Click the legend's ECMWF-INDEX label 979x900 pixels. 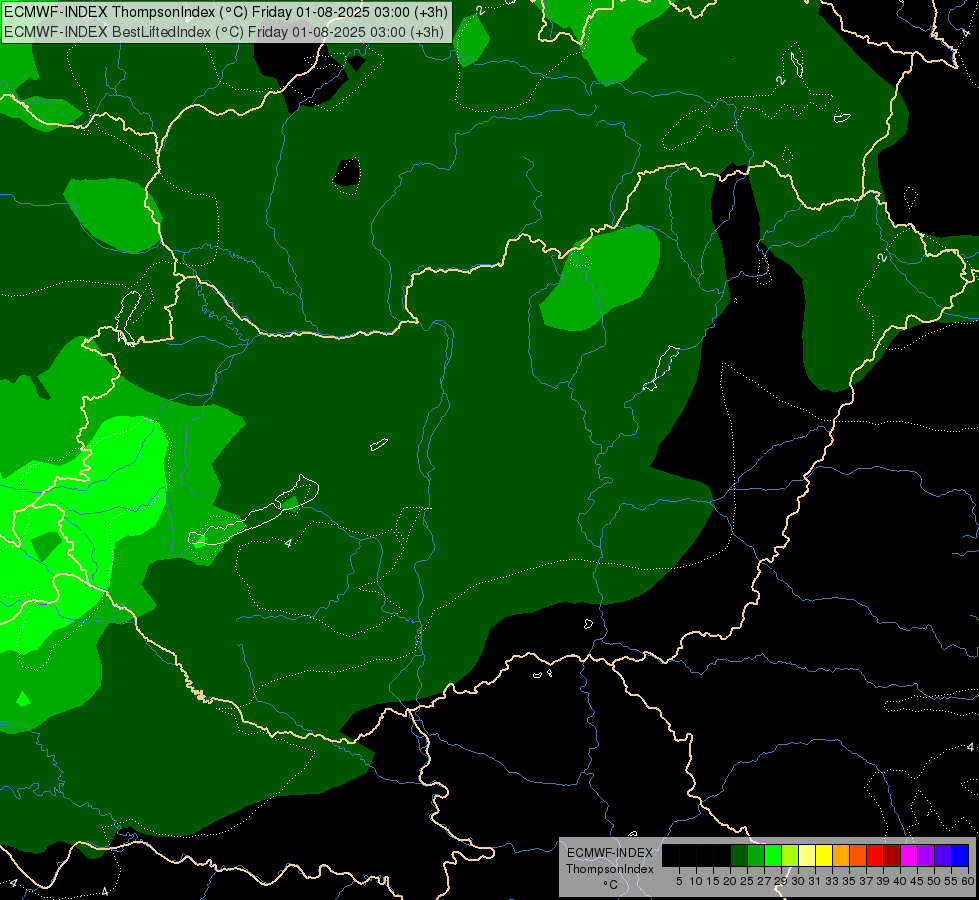610,853
